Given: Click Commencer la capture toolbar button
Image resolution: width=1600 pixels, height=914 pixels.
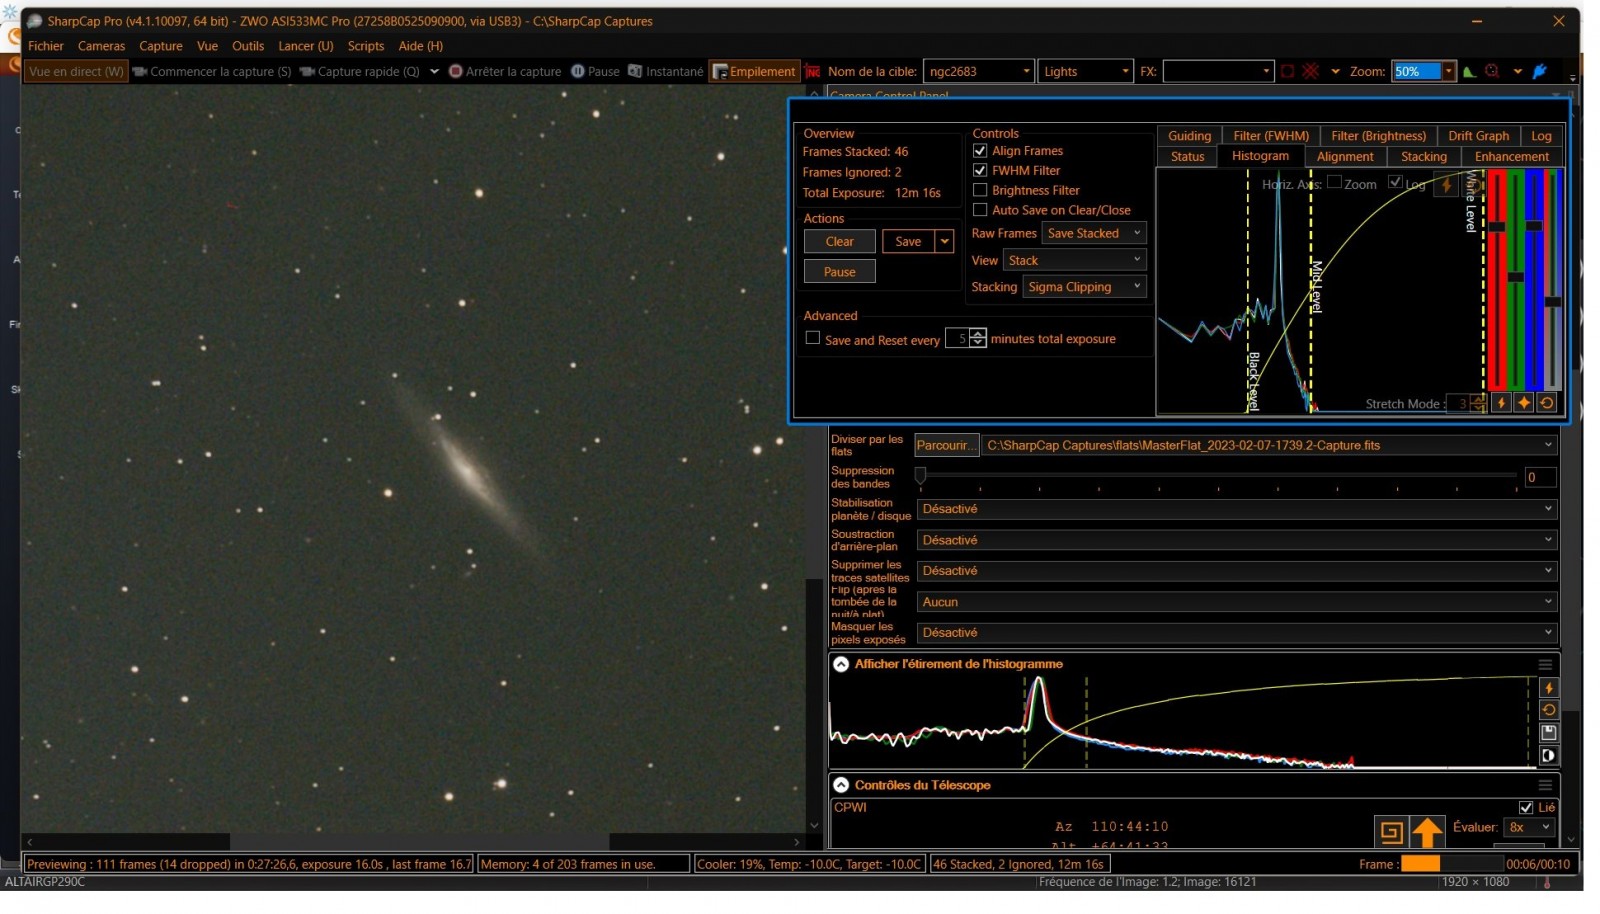Looking at the screenshot, I should [x=212, y=71].
